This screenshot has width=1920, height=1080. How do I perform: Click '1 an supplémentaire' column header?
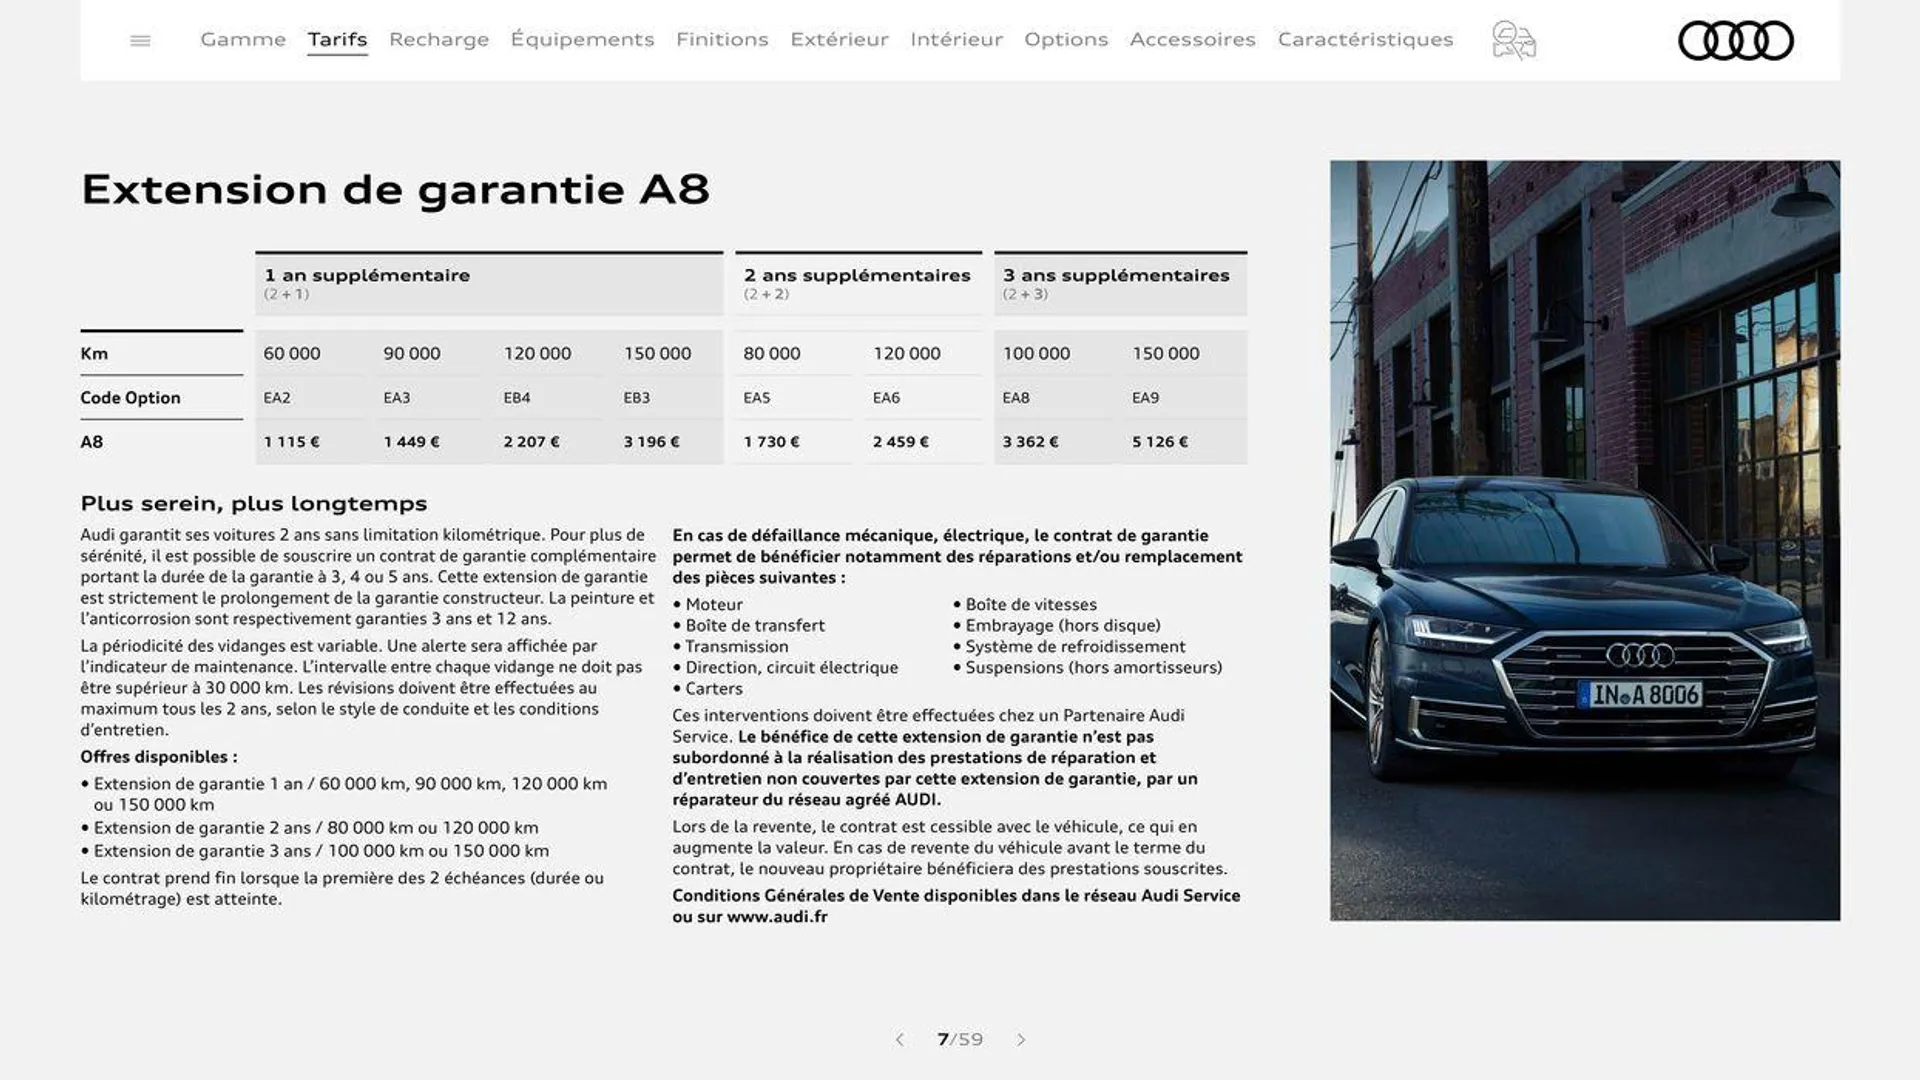pos(489,283)
